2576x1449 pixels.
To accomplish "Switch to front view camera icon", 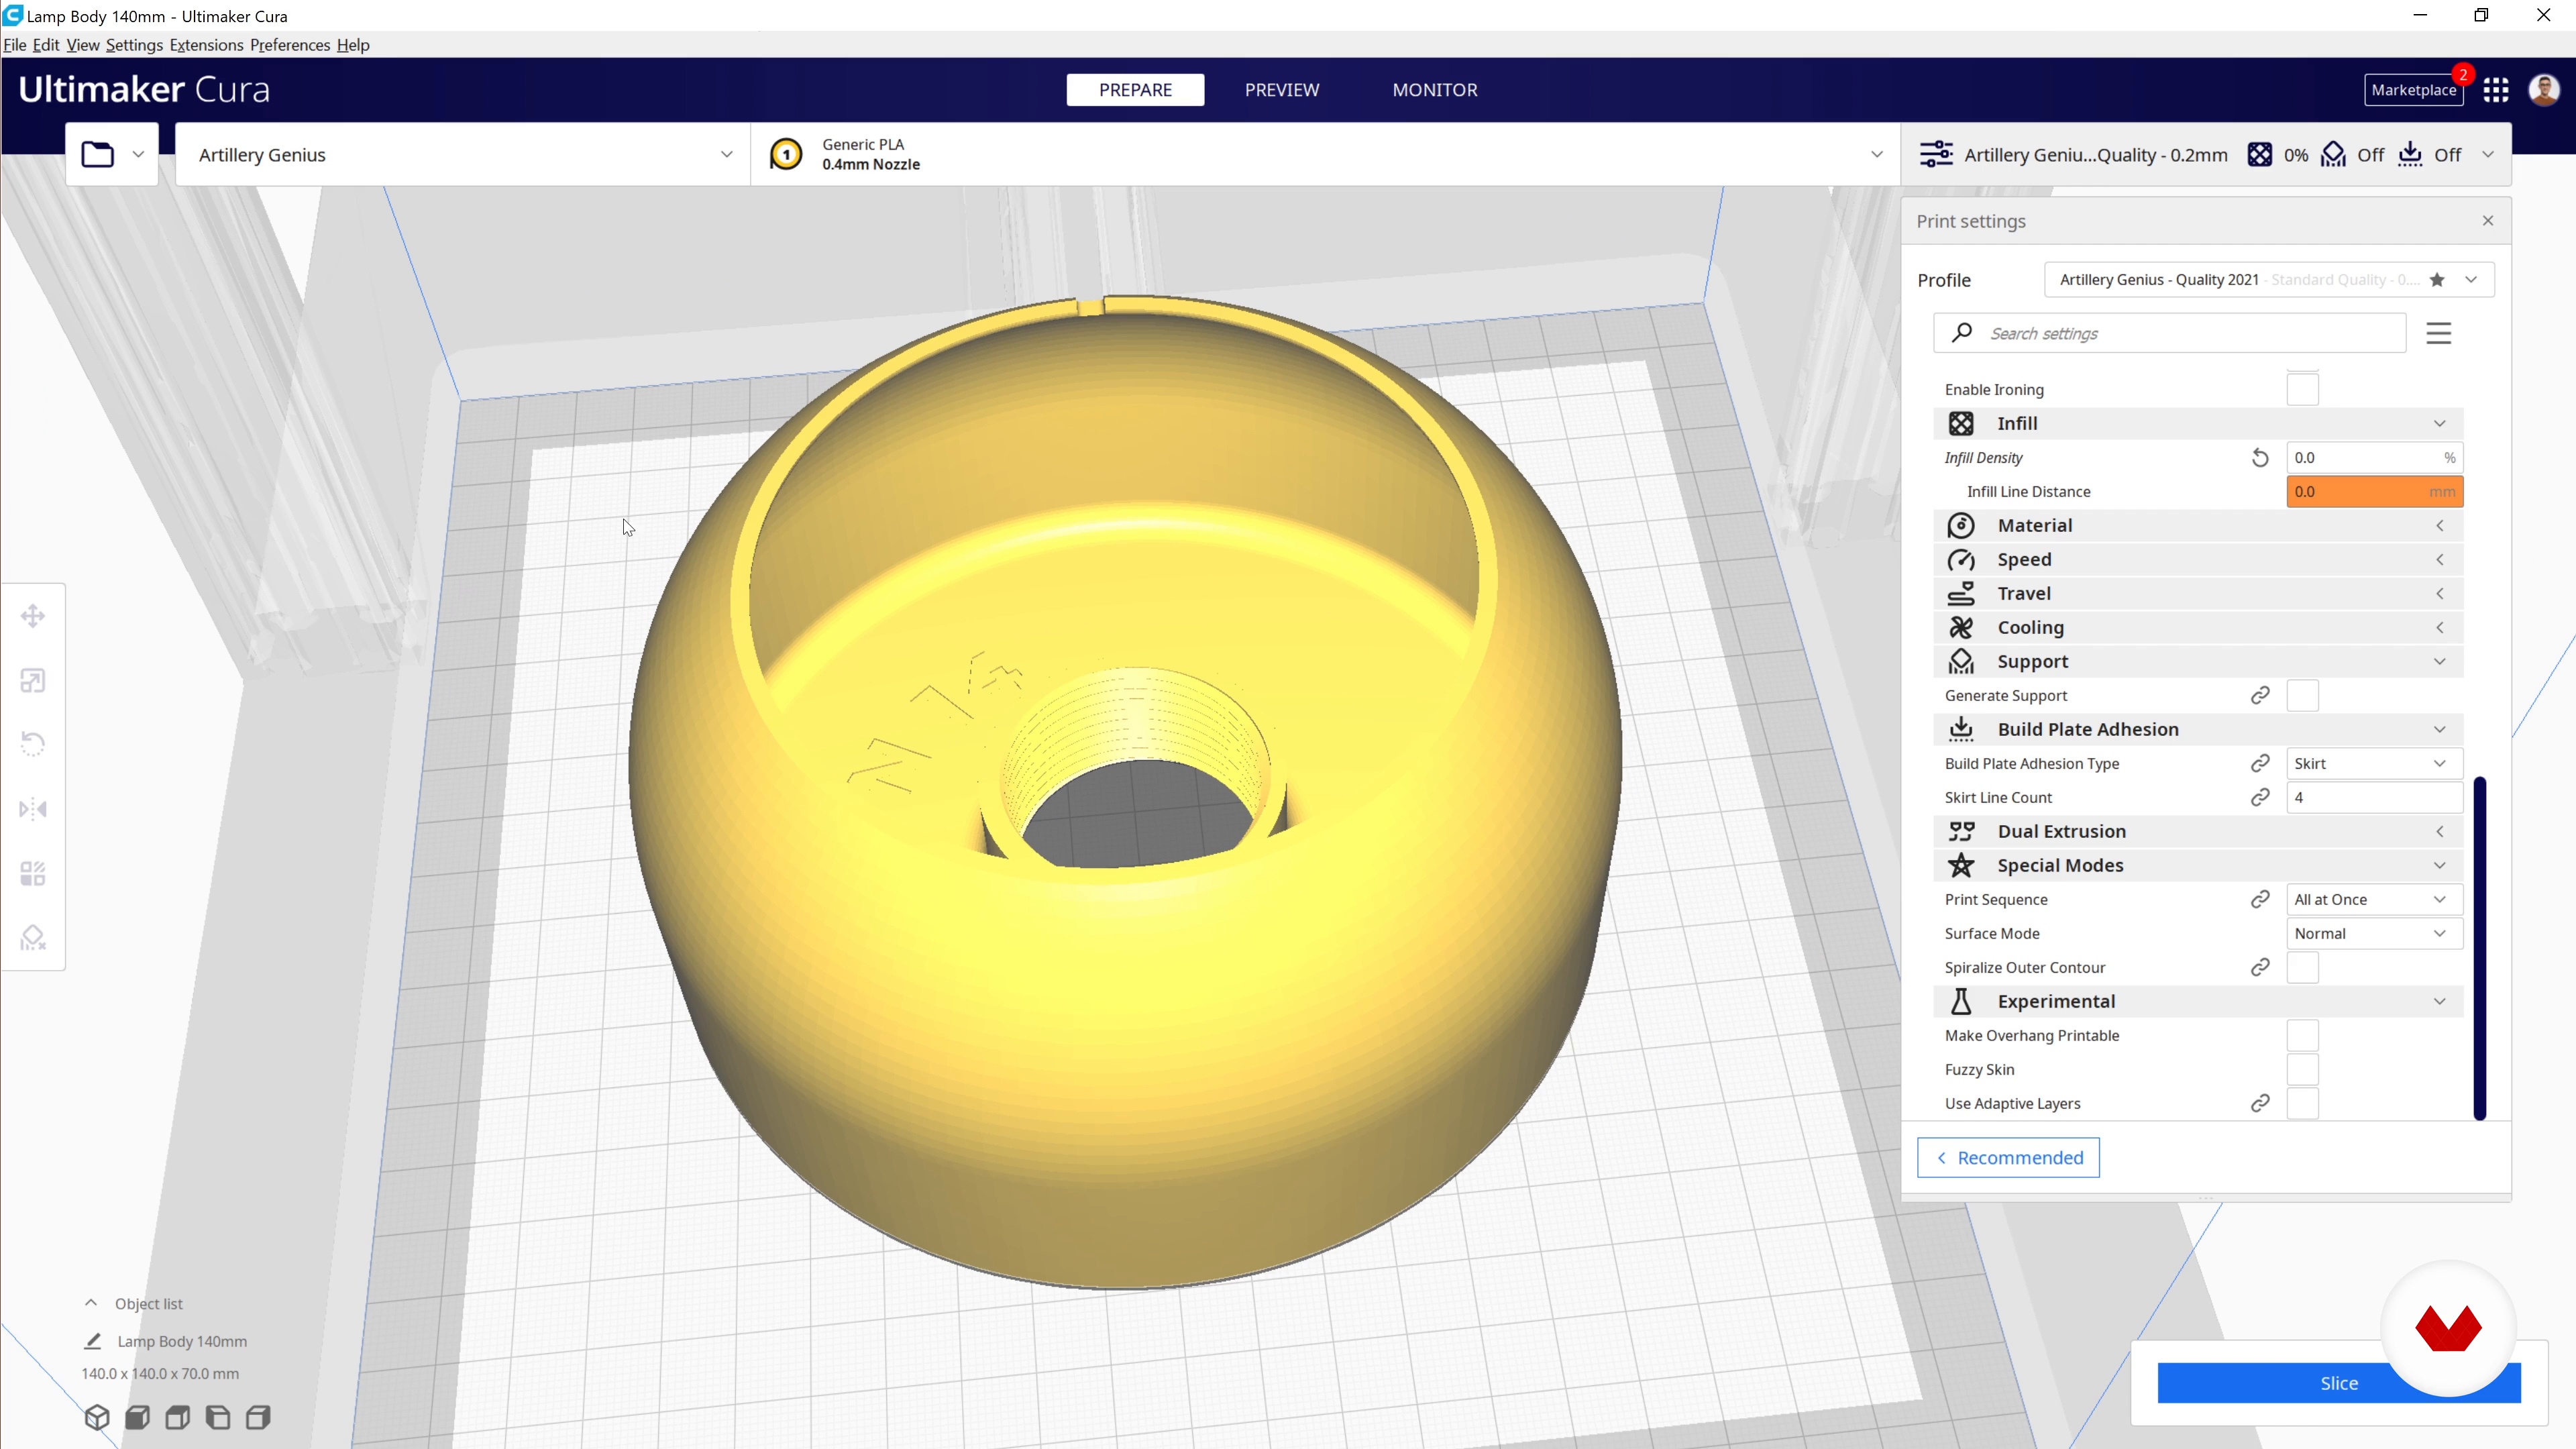I will point(138,1417).
